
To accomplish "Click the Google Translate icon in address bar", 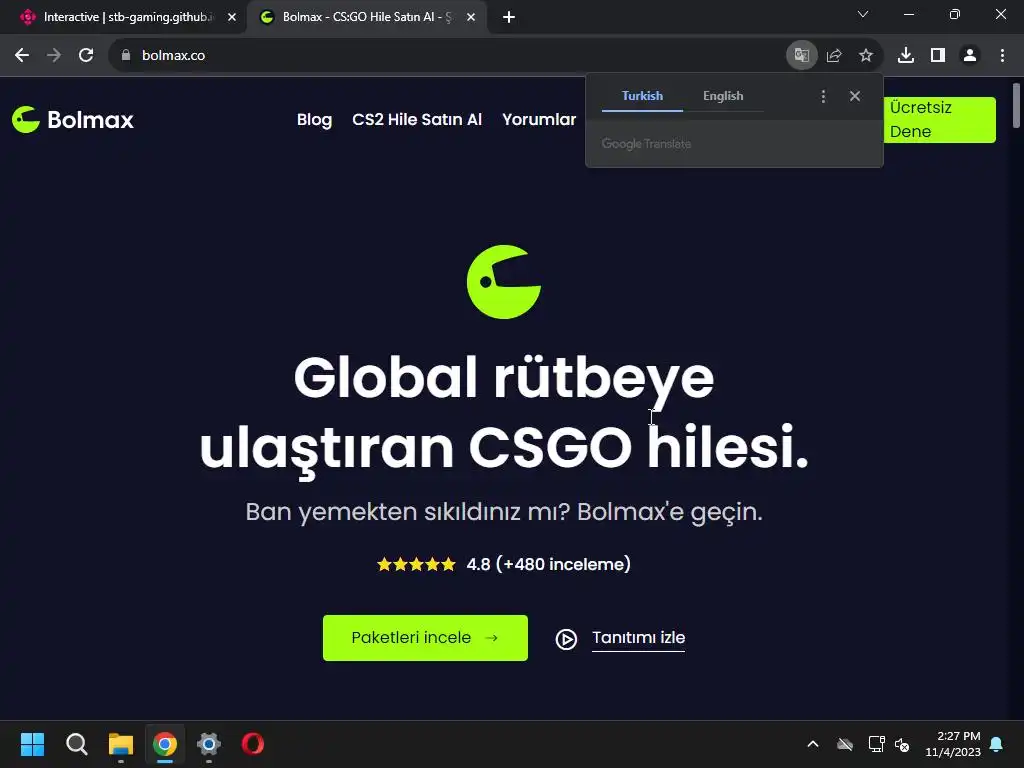I will pos(801,56).
